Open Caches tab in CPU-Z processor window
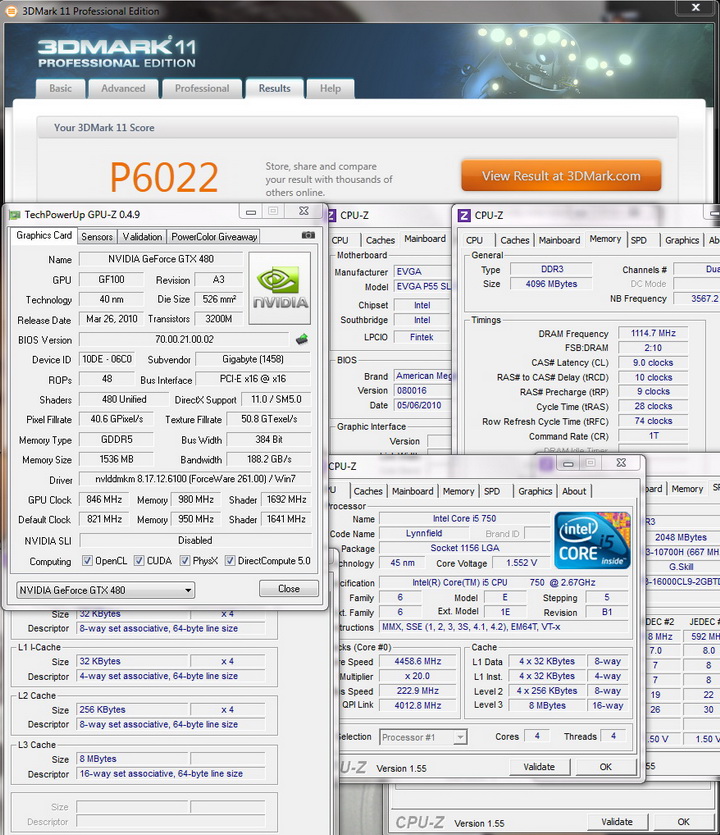This screenshot has width=720, height=835. [x=368, y=491]
